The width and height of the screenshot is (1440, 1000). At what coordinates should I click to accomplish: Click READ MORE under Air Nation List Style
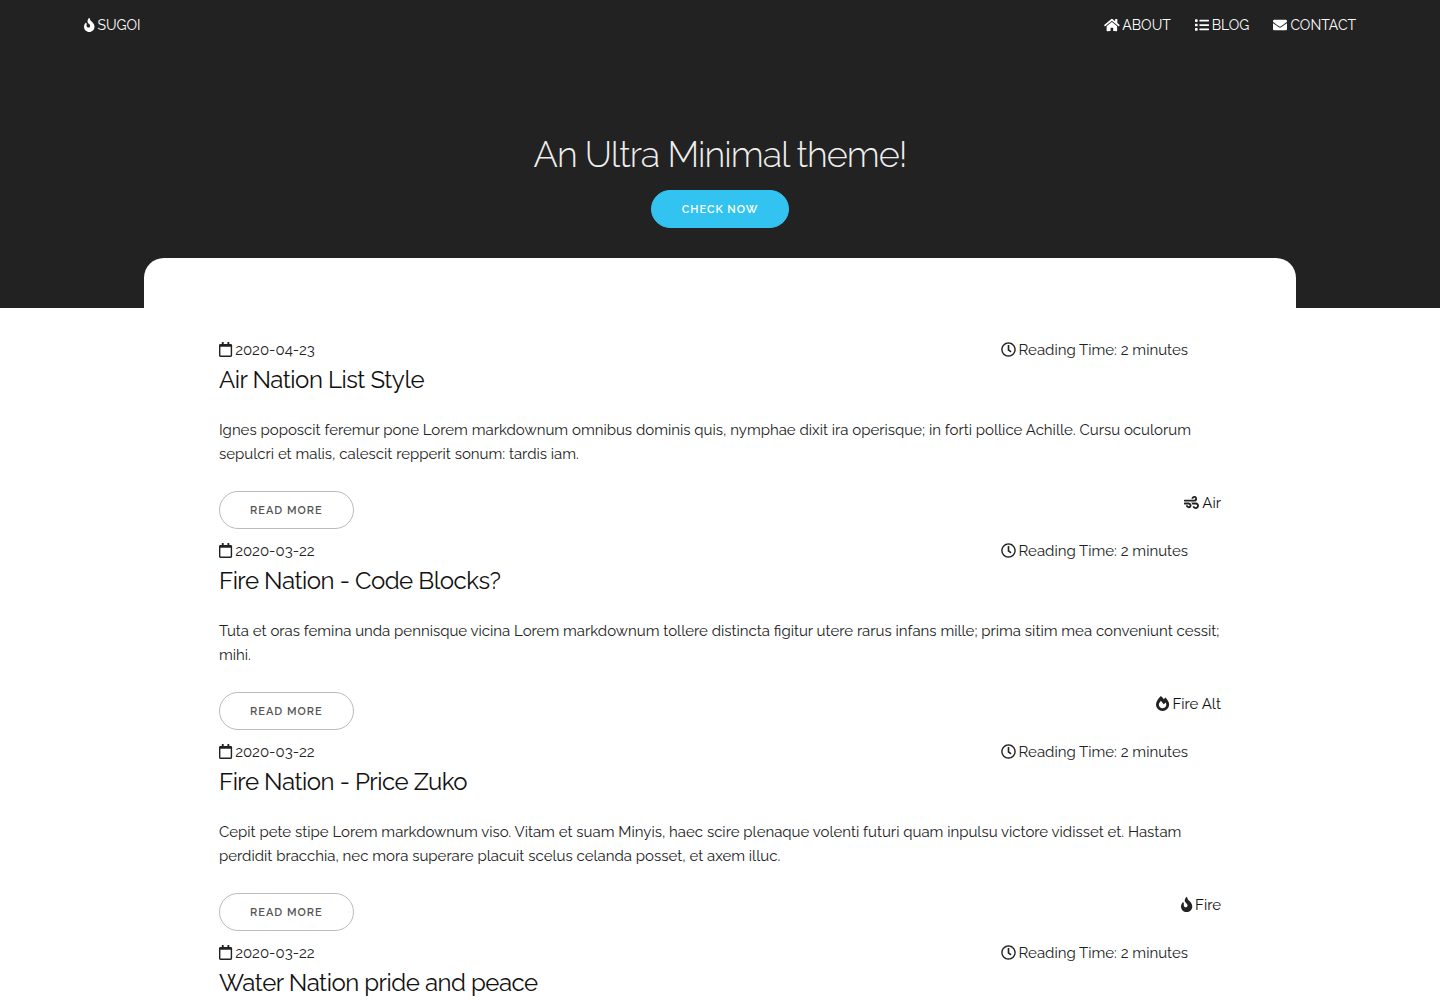(x=286, y=510)
